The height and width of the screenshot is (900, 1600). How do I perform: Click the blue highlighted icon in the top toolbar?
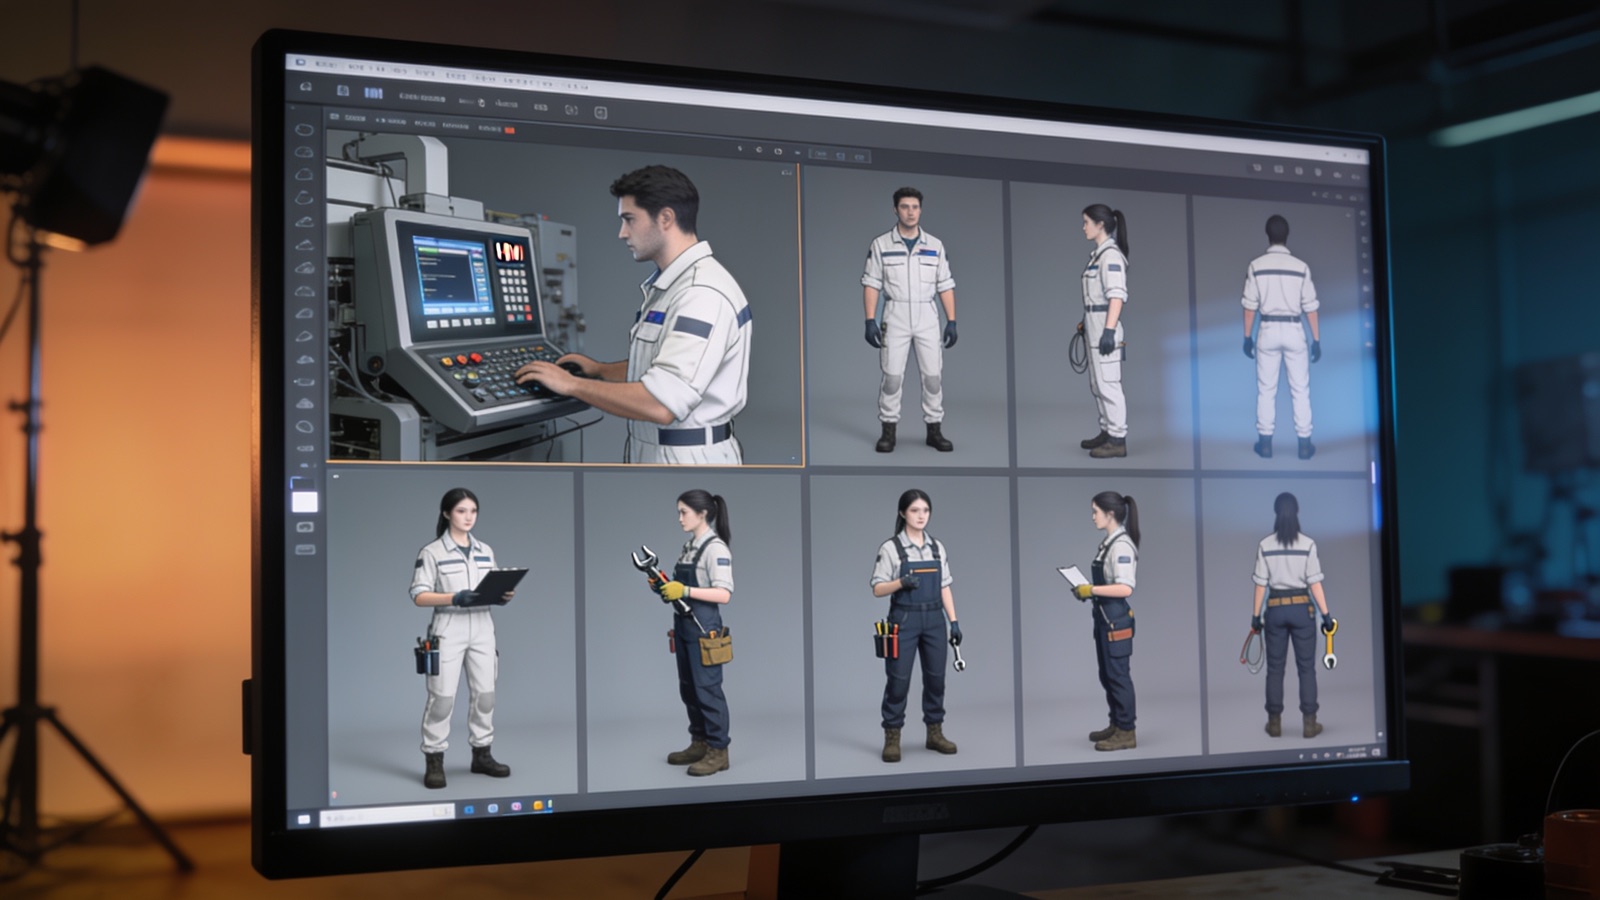[x=373, y=93]
